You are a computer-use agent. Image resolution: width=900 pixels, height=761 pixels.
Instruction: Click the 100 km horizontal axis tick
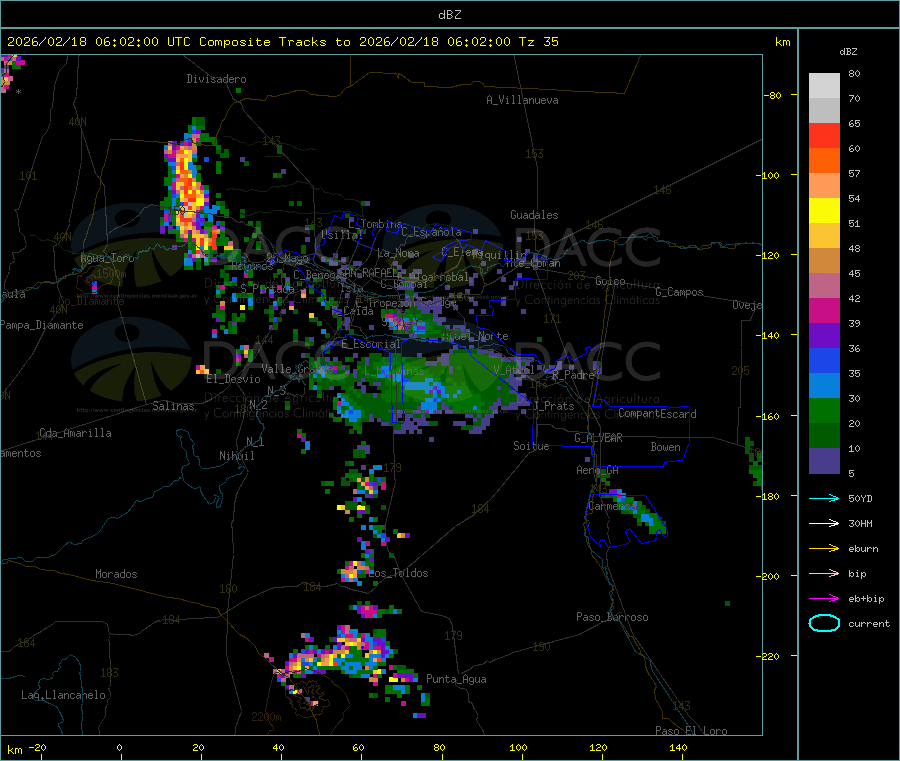[518, 747]
